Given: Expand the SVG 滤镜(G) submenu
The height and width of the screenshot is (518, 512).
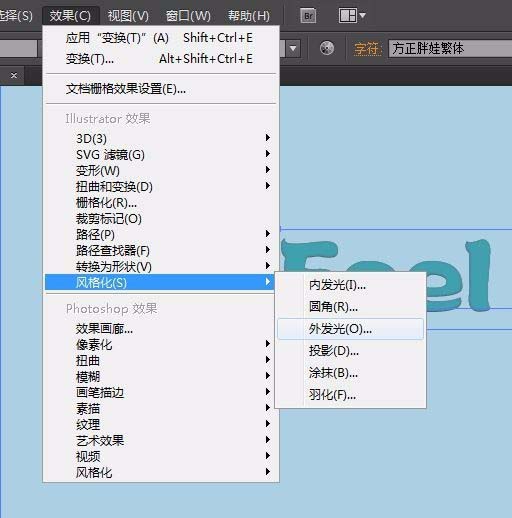Looking at the screenshot, I should pyautogui.click(x=161, y=154).
